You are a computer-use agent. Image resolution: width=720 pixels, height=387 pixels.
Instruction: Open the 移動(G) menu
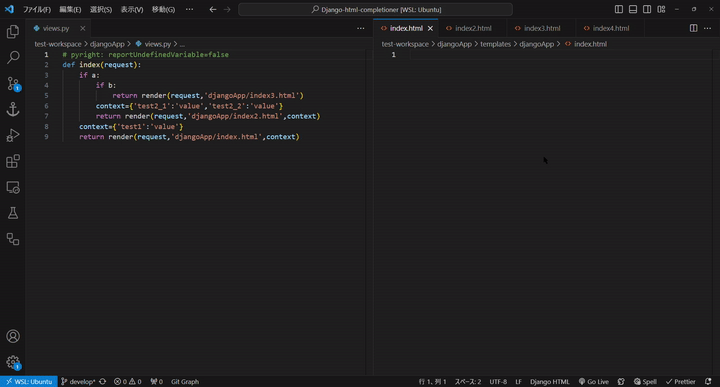click(x=163, y=9)
